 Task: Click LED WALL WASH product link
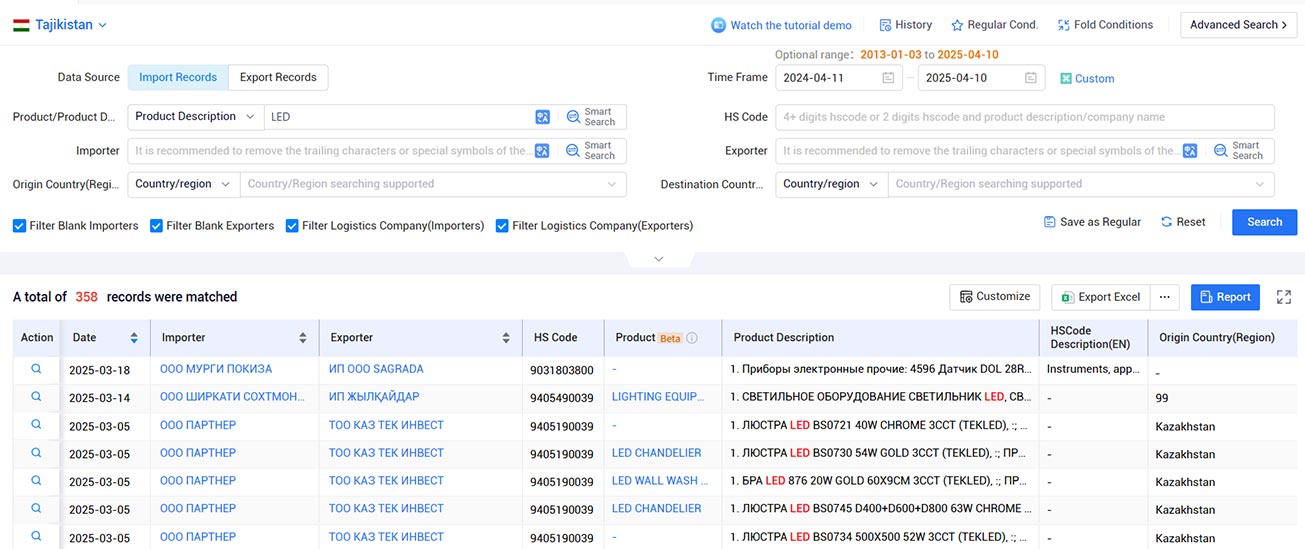pos(660,481)
